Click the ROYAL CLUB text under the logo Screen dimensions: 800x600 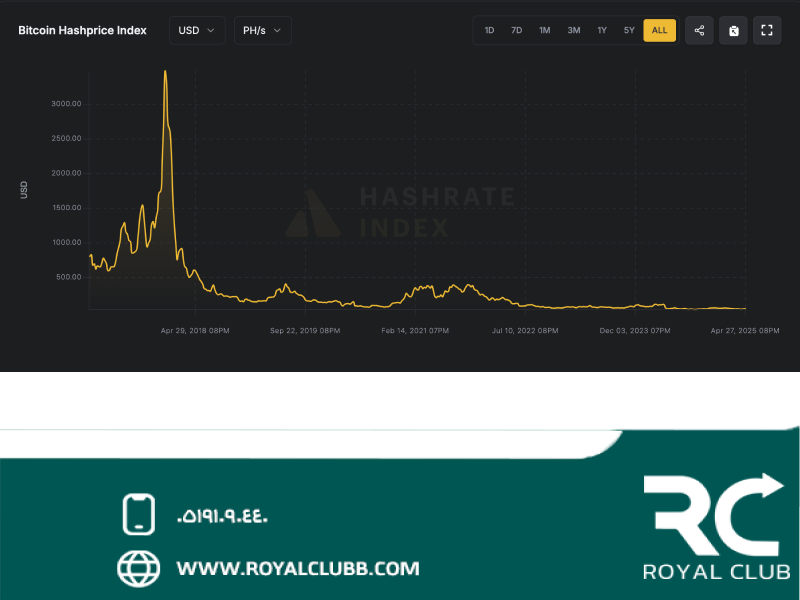(x=717, y=572)
